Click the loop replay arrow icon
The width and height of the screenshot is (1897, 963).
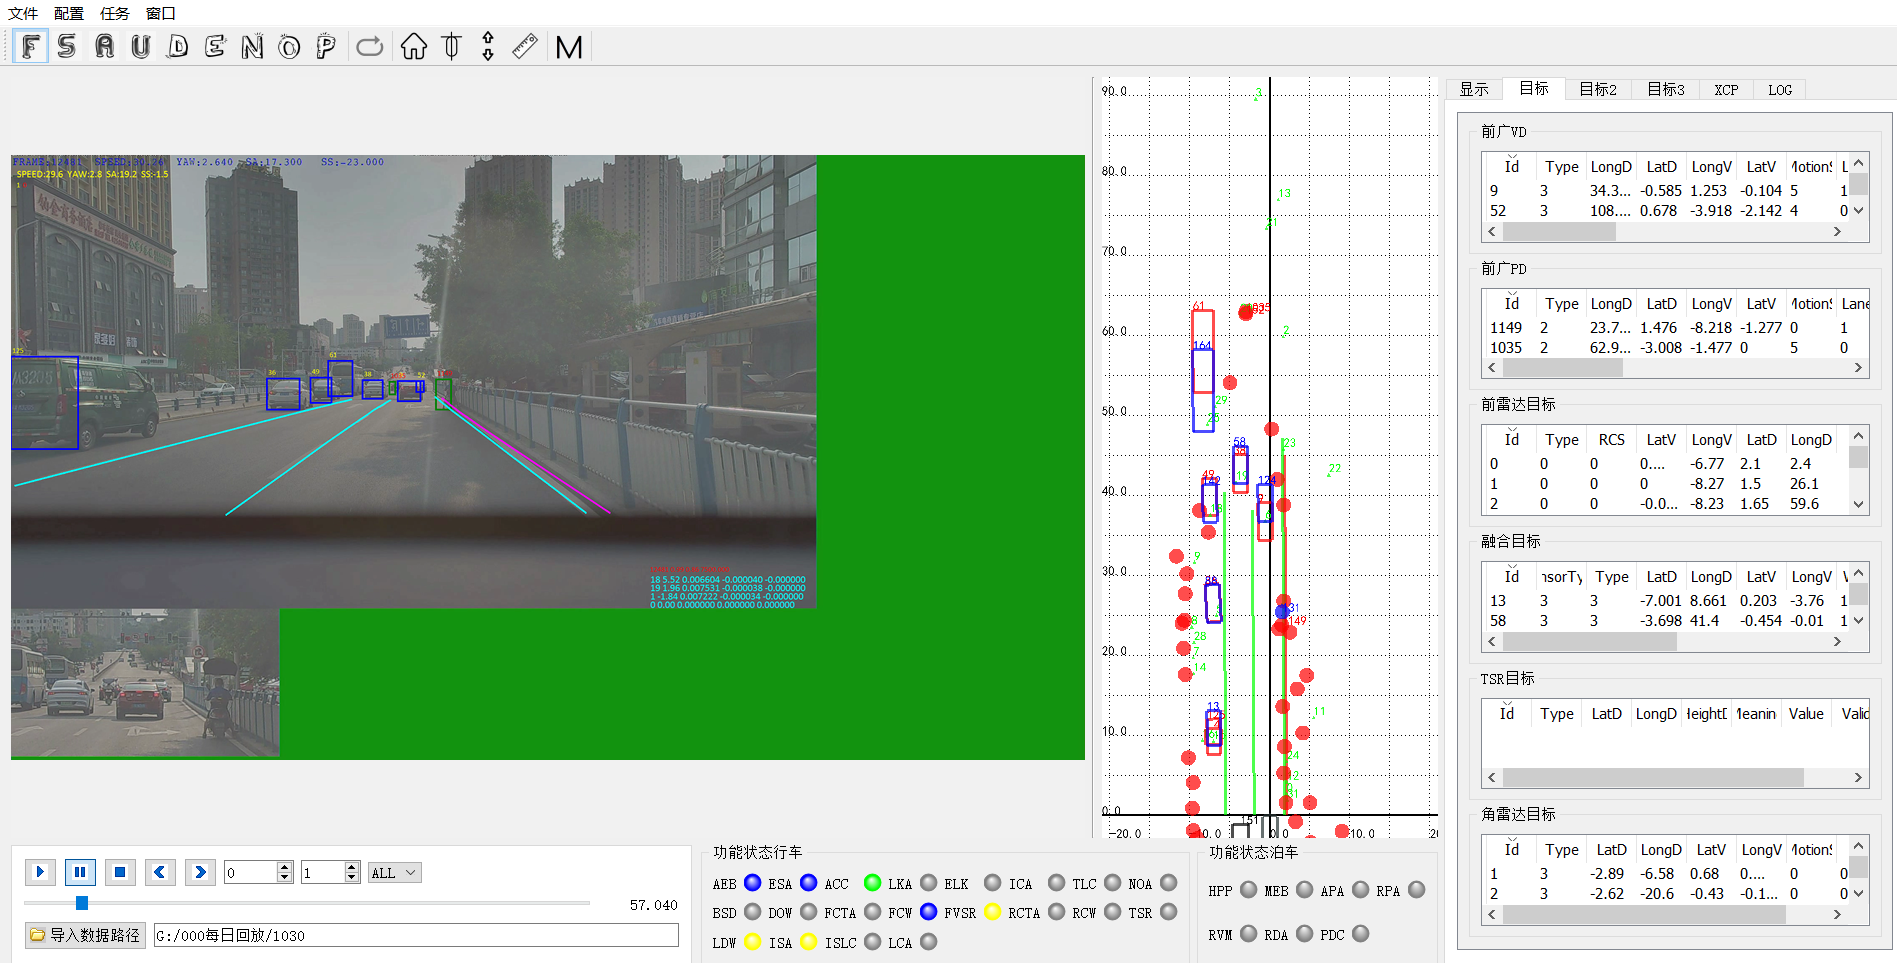(x=370, y=46)
